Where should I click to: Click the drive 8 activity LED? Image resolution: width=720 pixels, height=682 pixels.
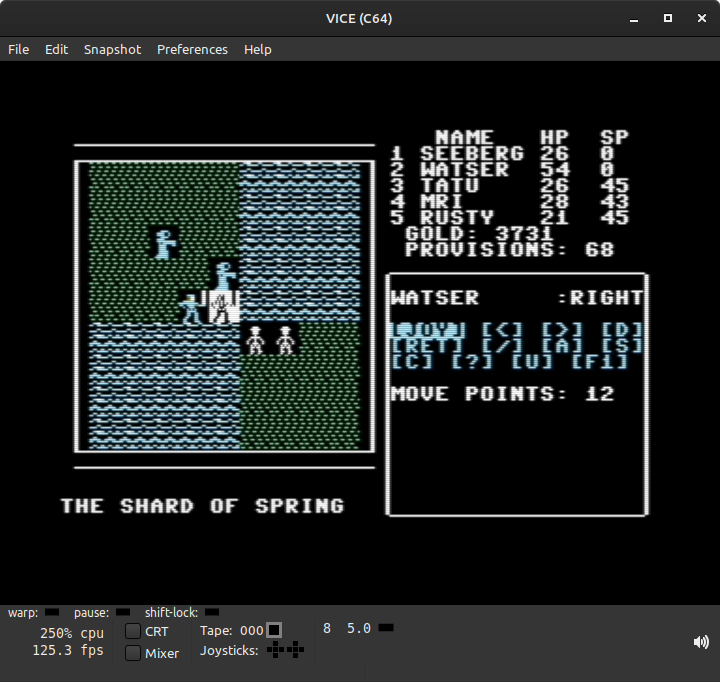(x=386, y=628)
